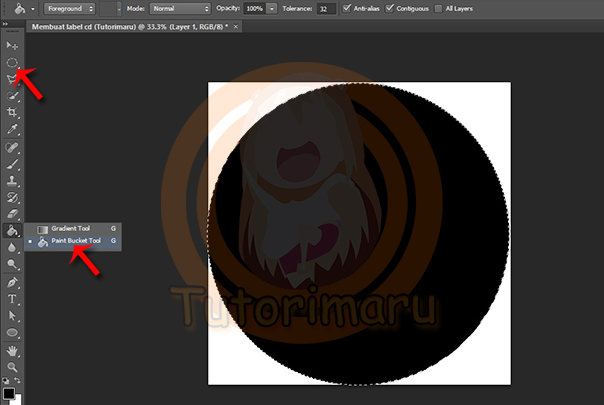Select the History Brush tool
Viewport: 604px width, 405px height.
click(12, 197)
